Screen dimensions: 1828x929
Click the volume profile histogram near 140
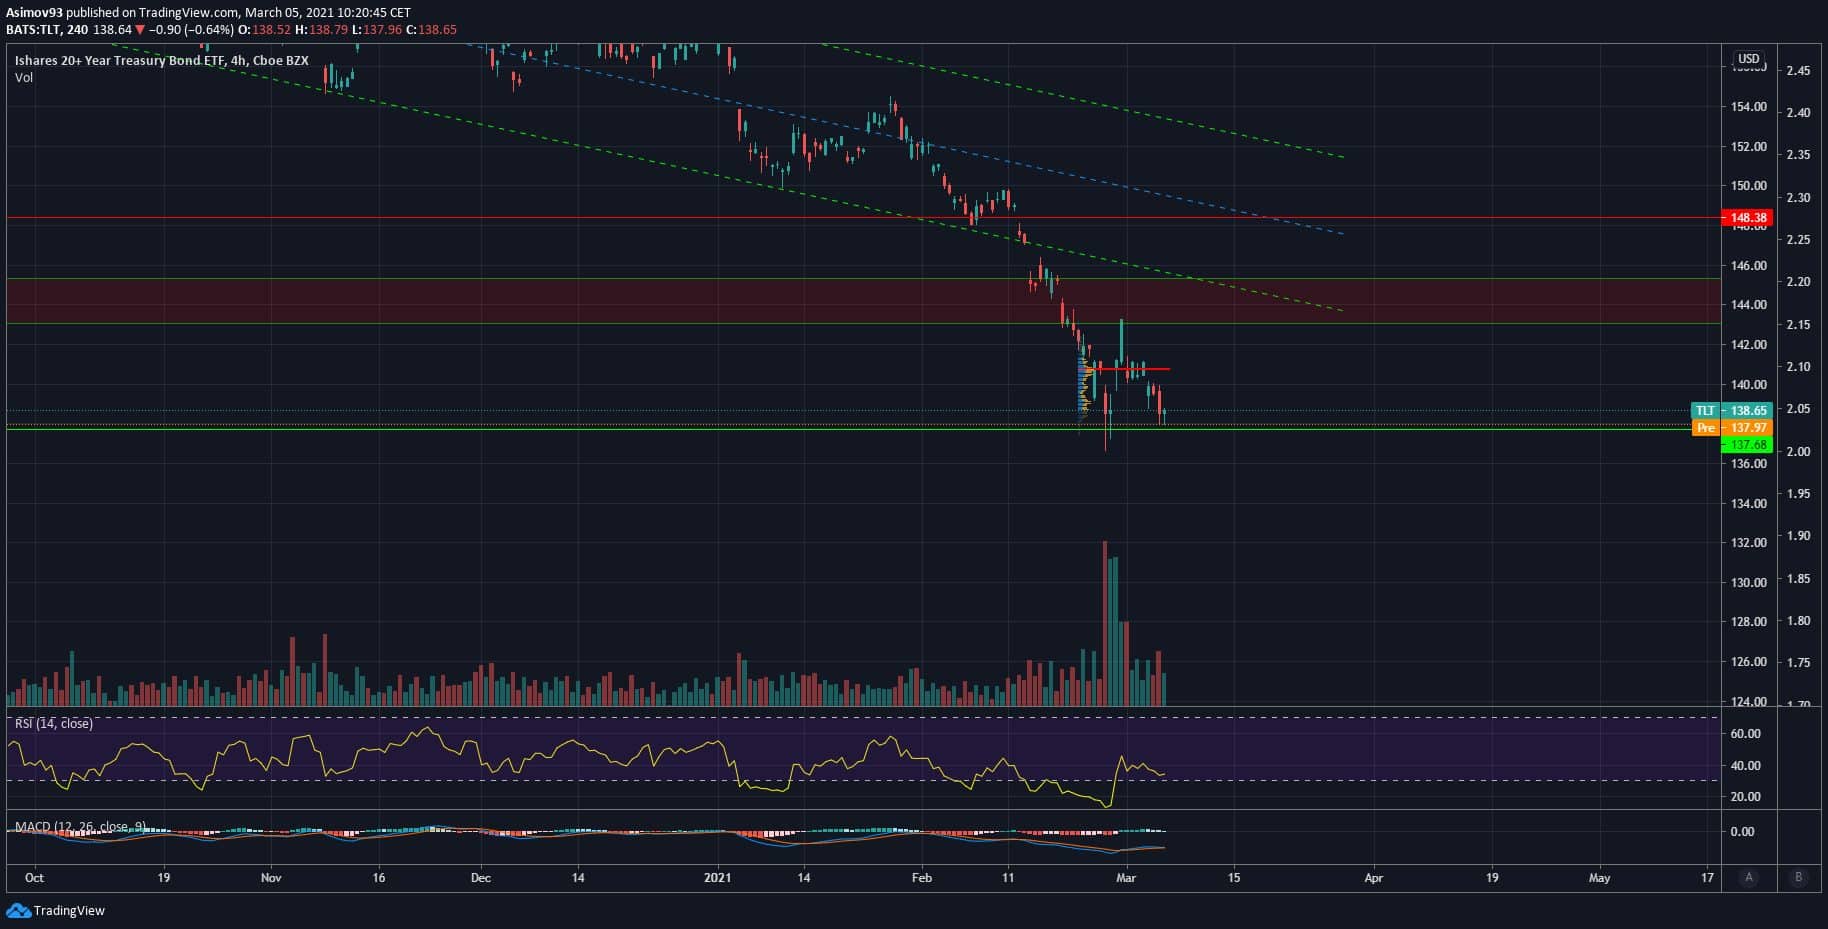1083,387
